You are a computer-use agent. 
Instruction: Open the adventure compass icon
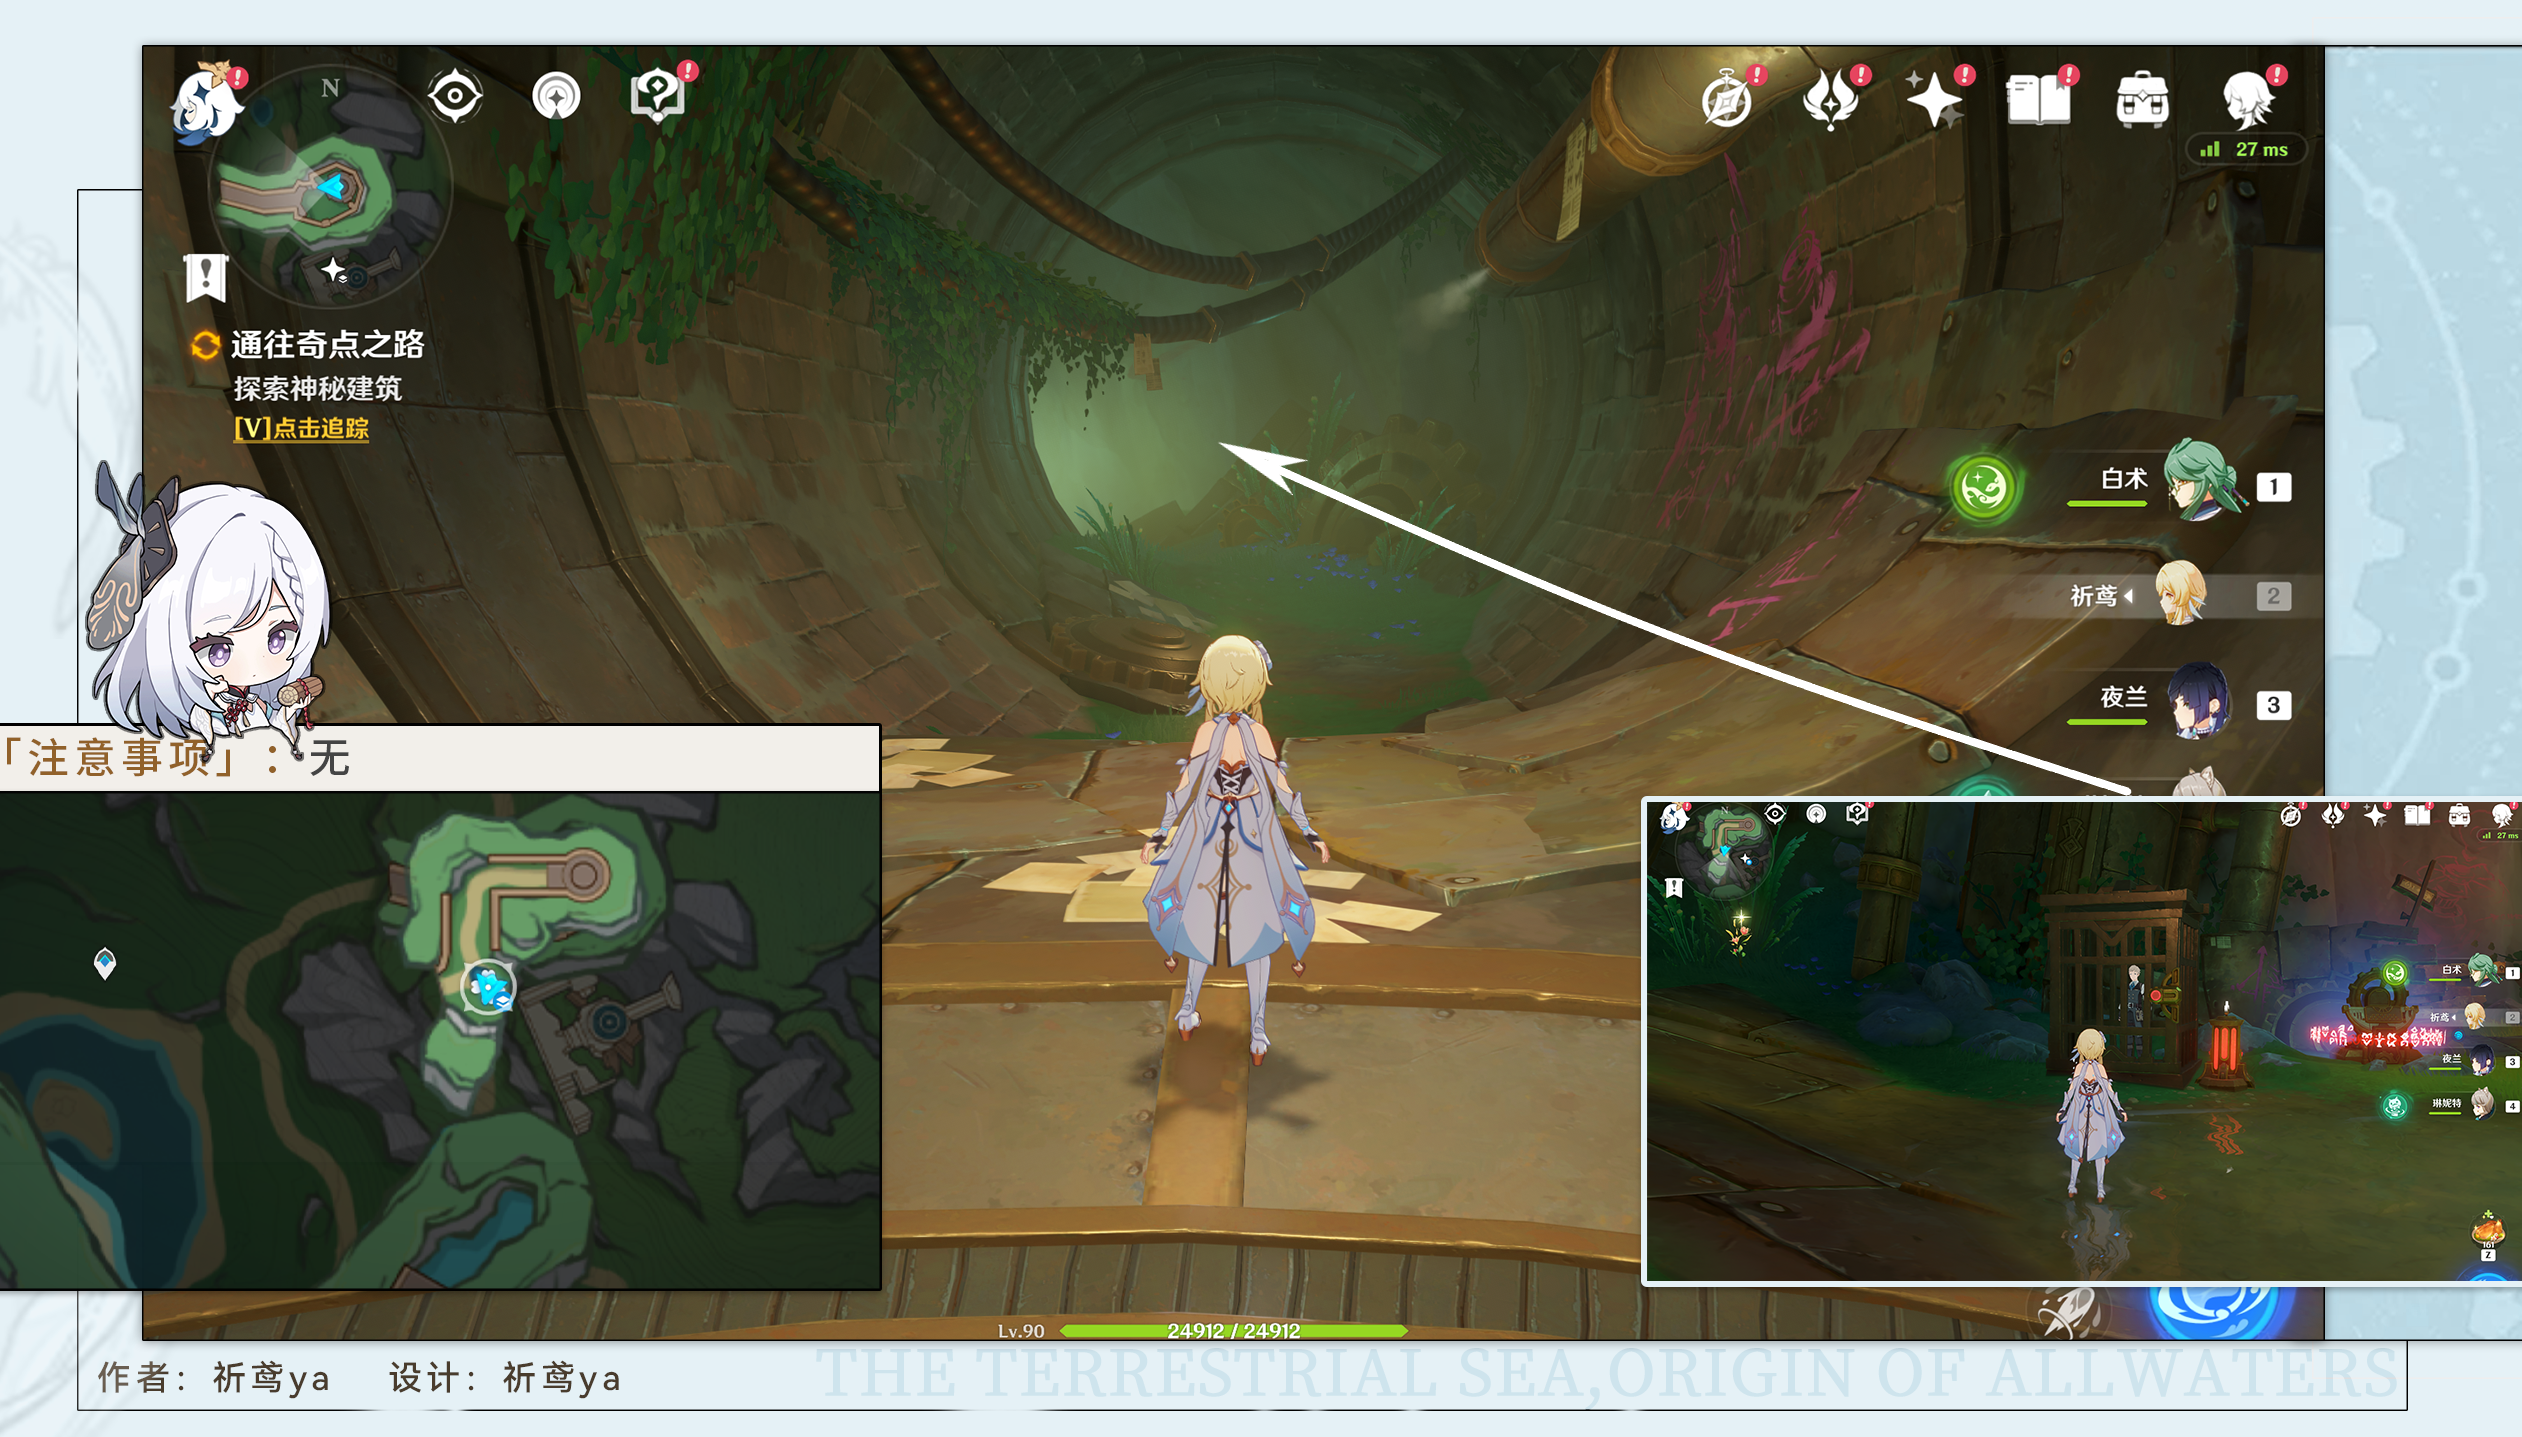pos(1727,101)
